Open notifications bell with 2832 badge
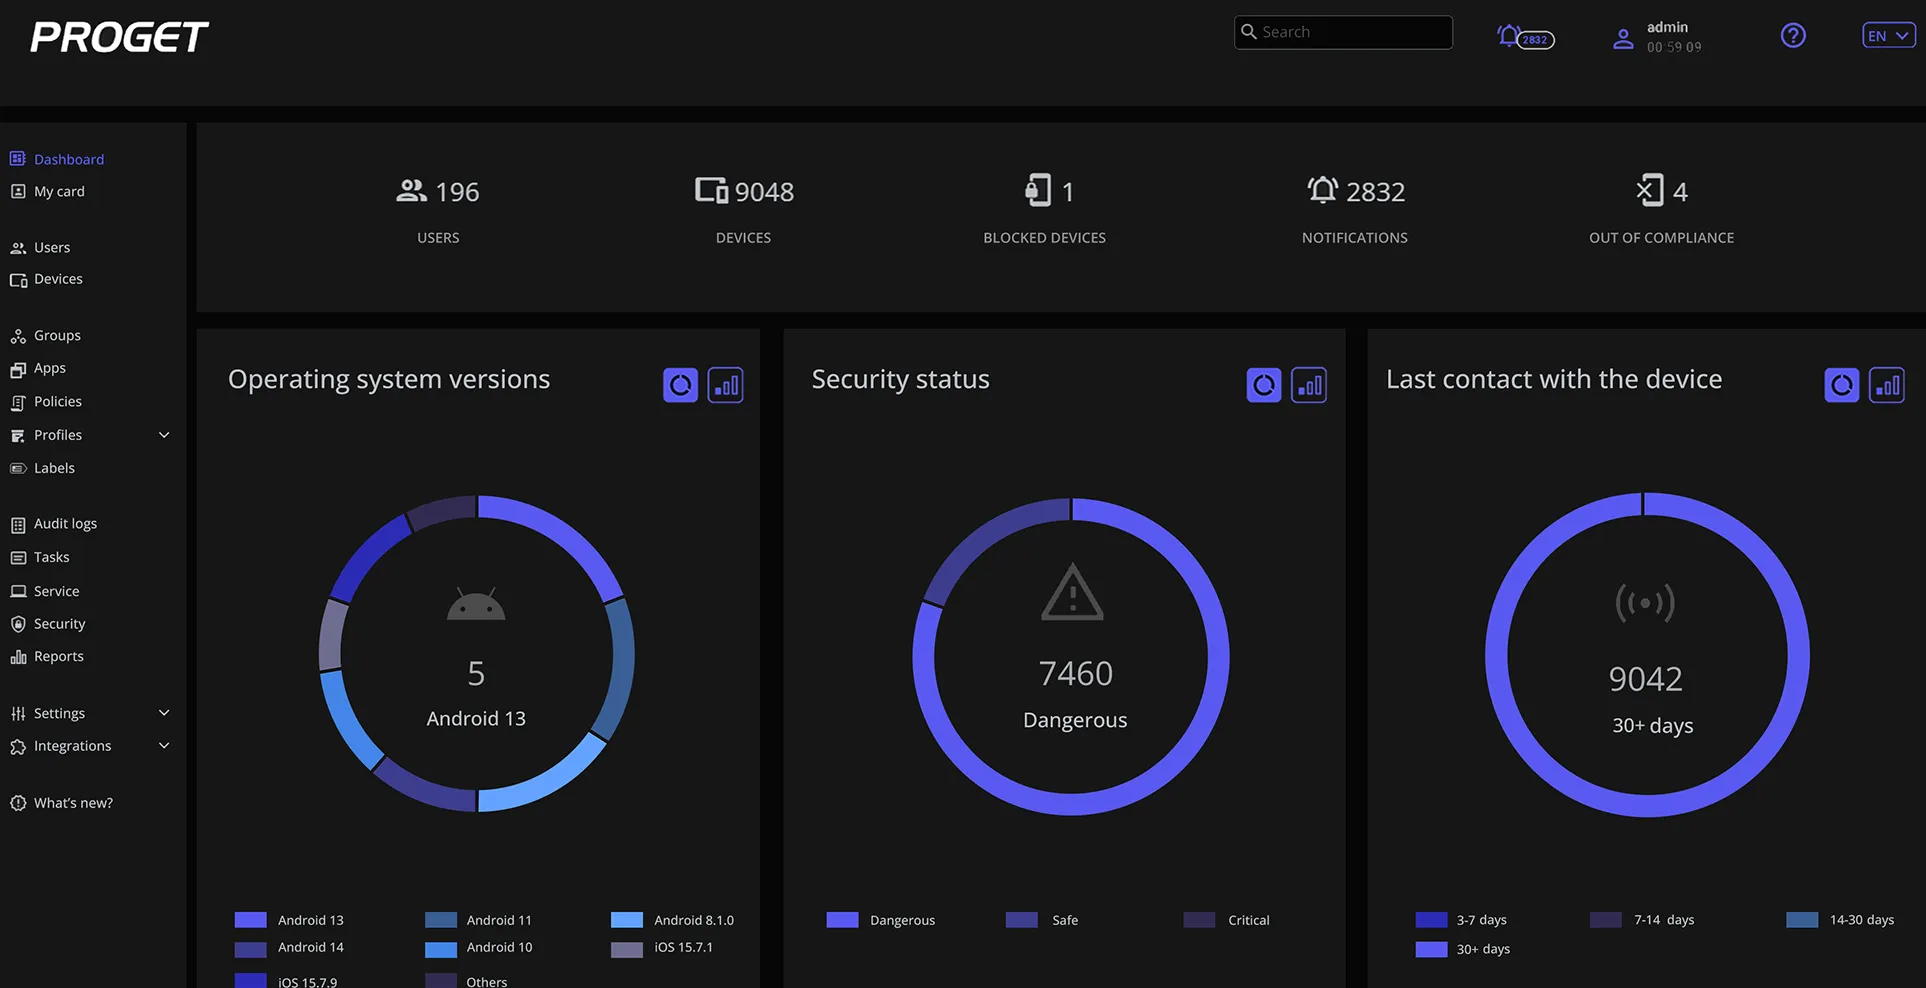The height and width of the screenshot is (988, 1926). coord(1525,38)
